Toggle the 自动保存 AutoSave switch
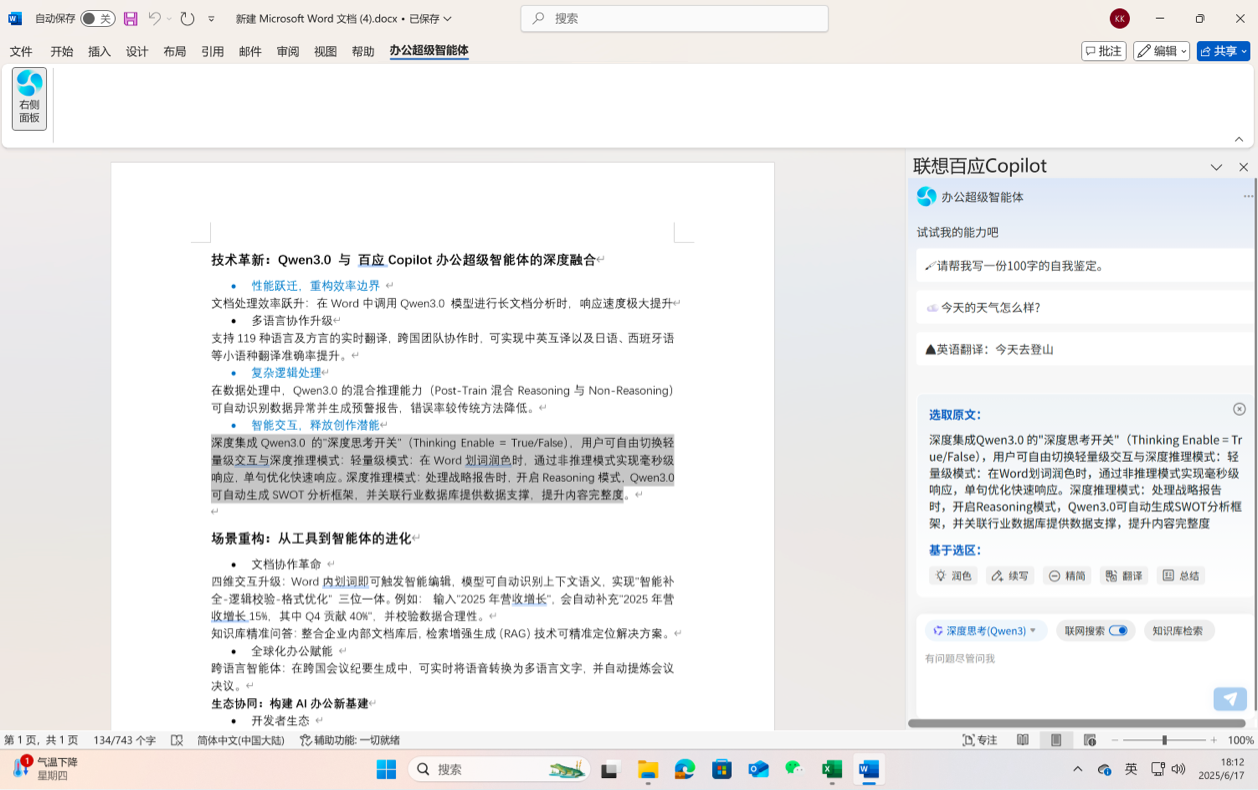 click(x=97, y=19)
